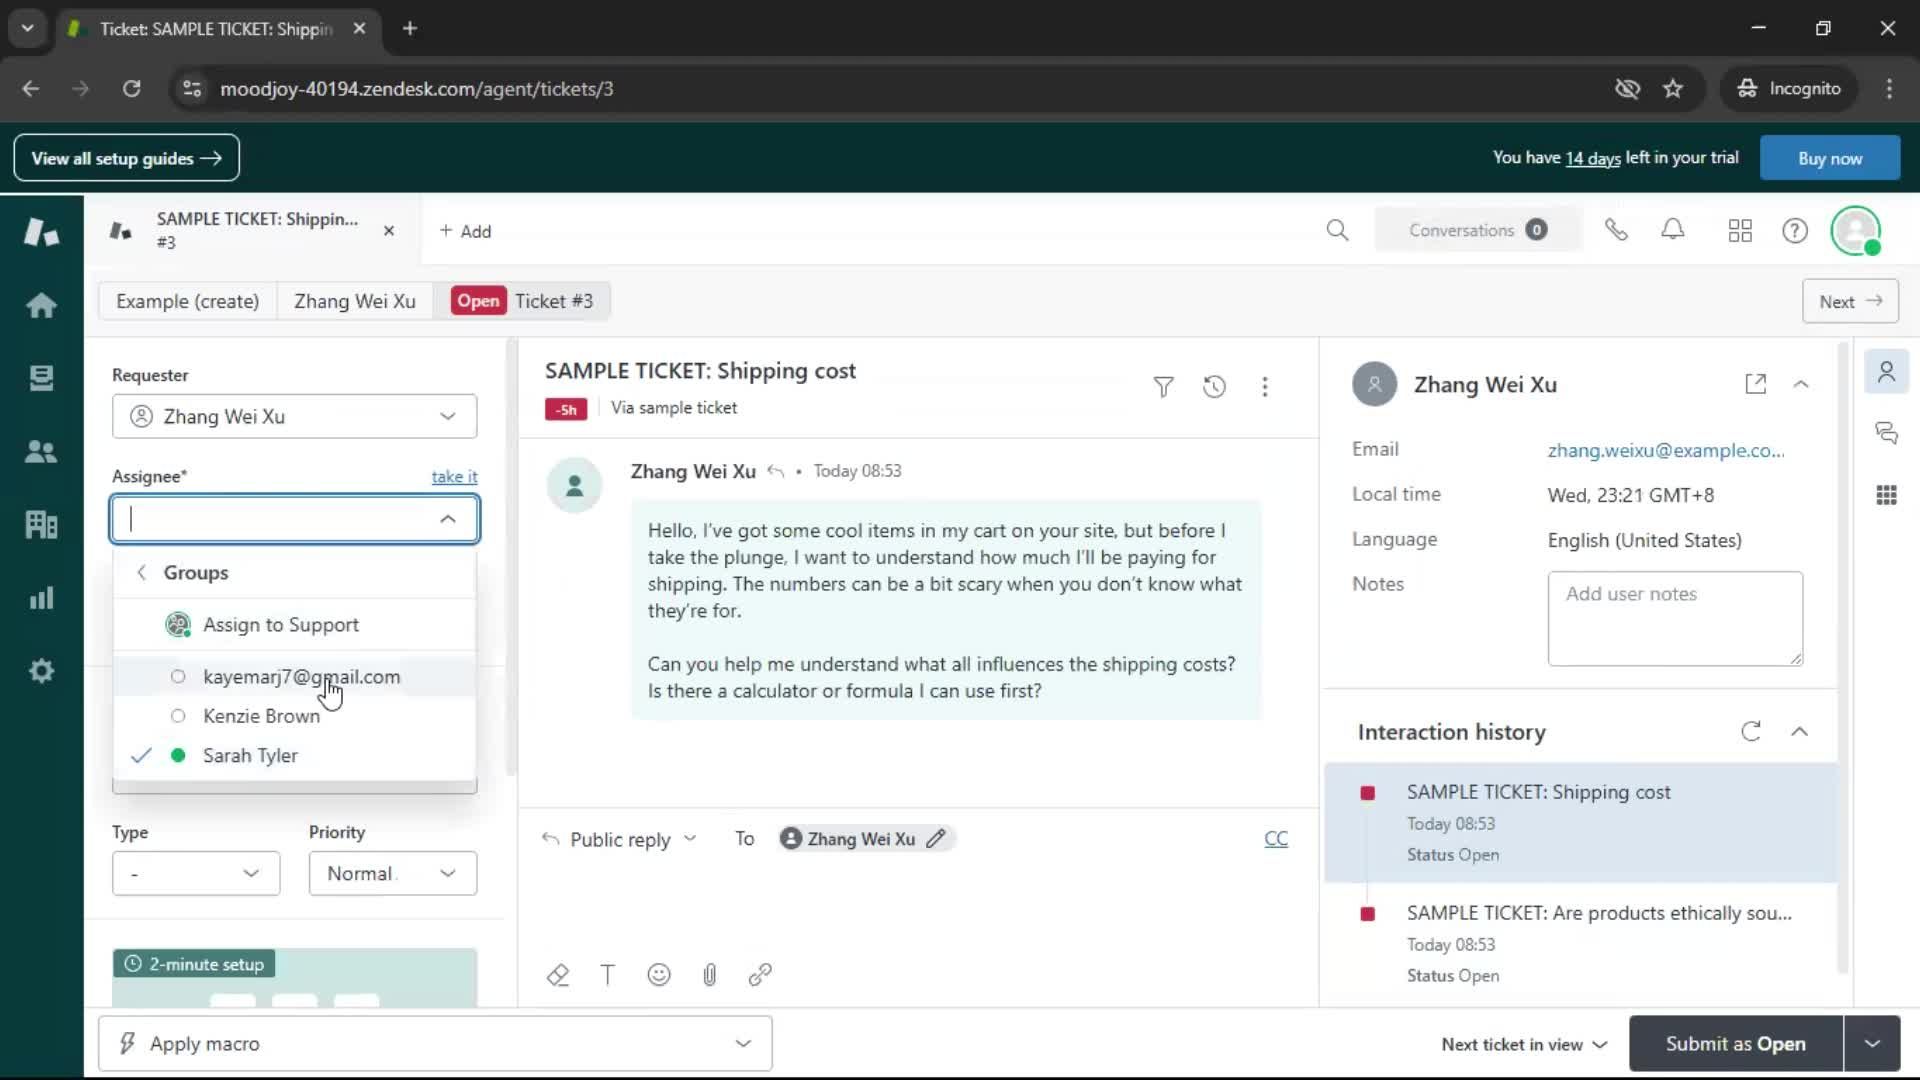Viewport: 1920px width, 1080px height.
Task: Open the Are products ethically sourced interaction
Action: pos(1581,943)
